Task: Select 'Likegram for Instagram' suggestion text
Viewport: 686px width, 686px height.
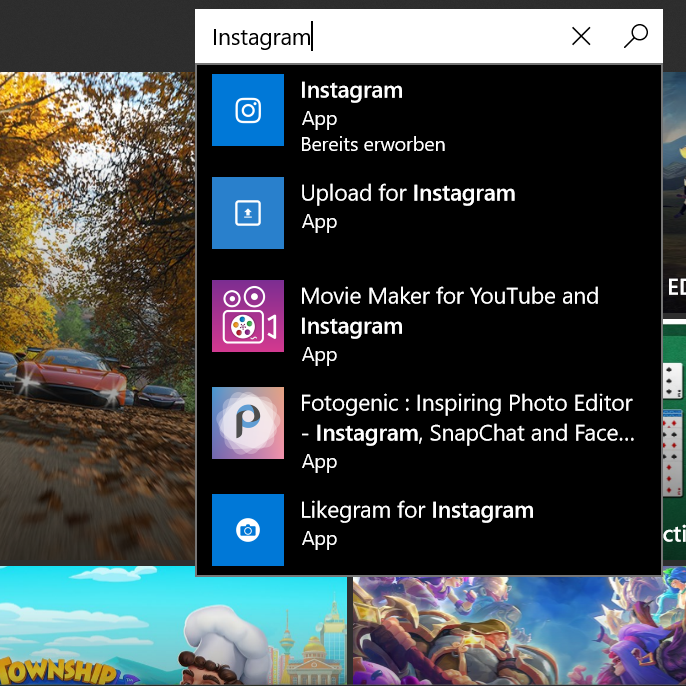Action: pyautogui.click(x=417, y=511)
